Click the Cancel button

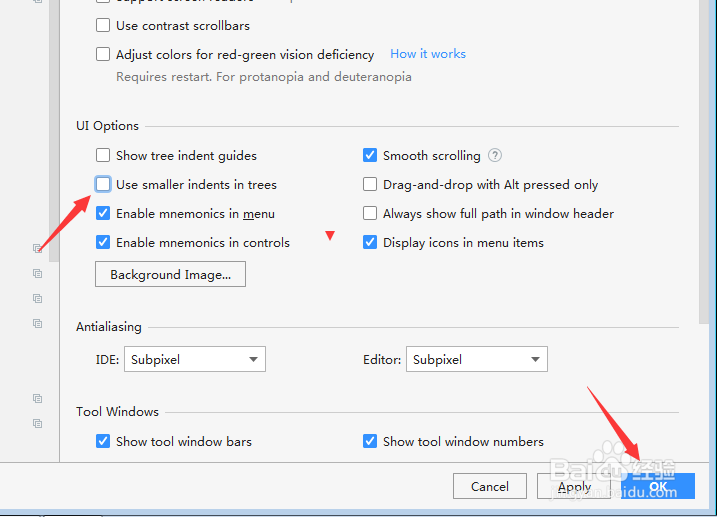click(x=490, y=486)
